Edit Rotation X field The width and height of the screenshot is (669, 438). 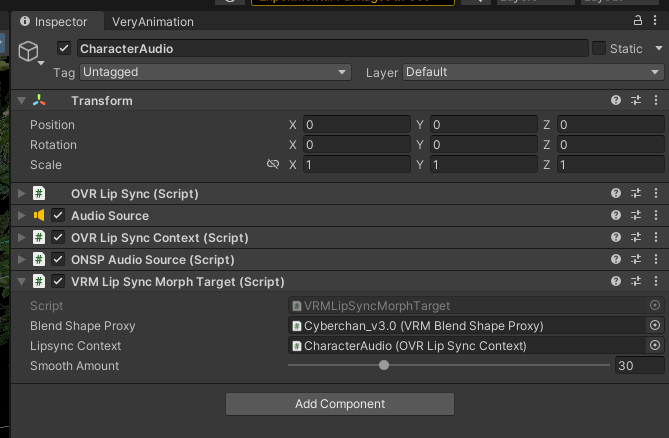[357, 145]
